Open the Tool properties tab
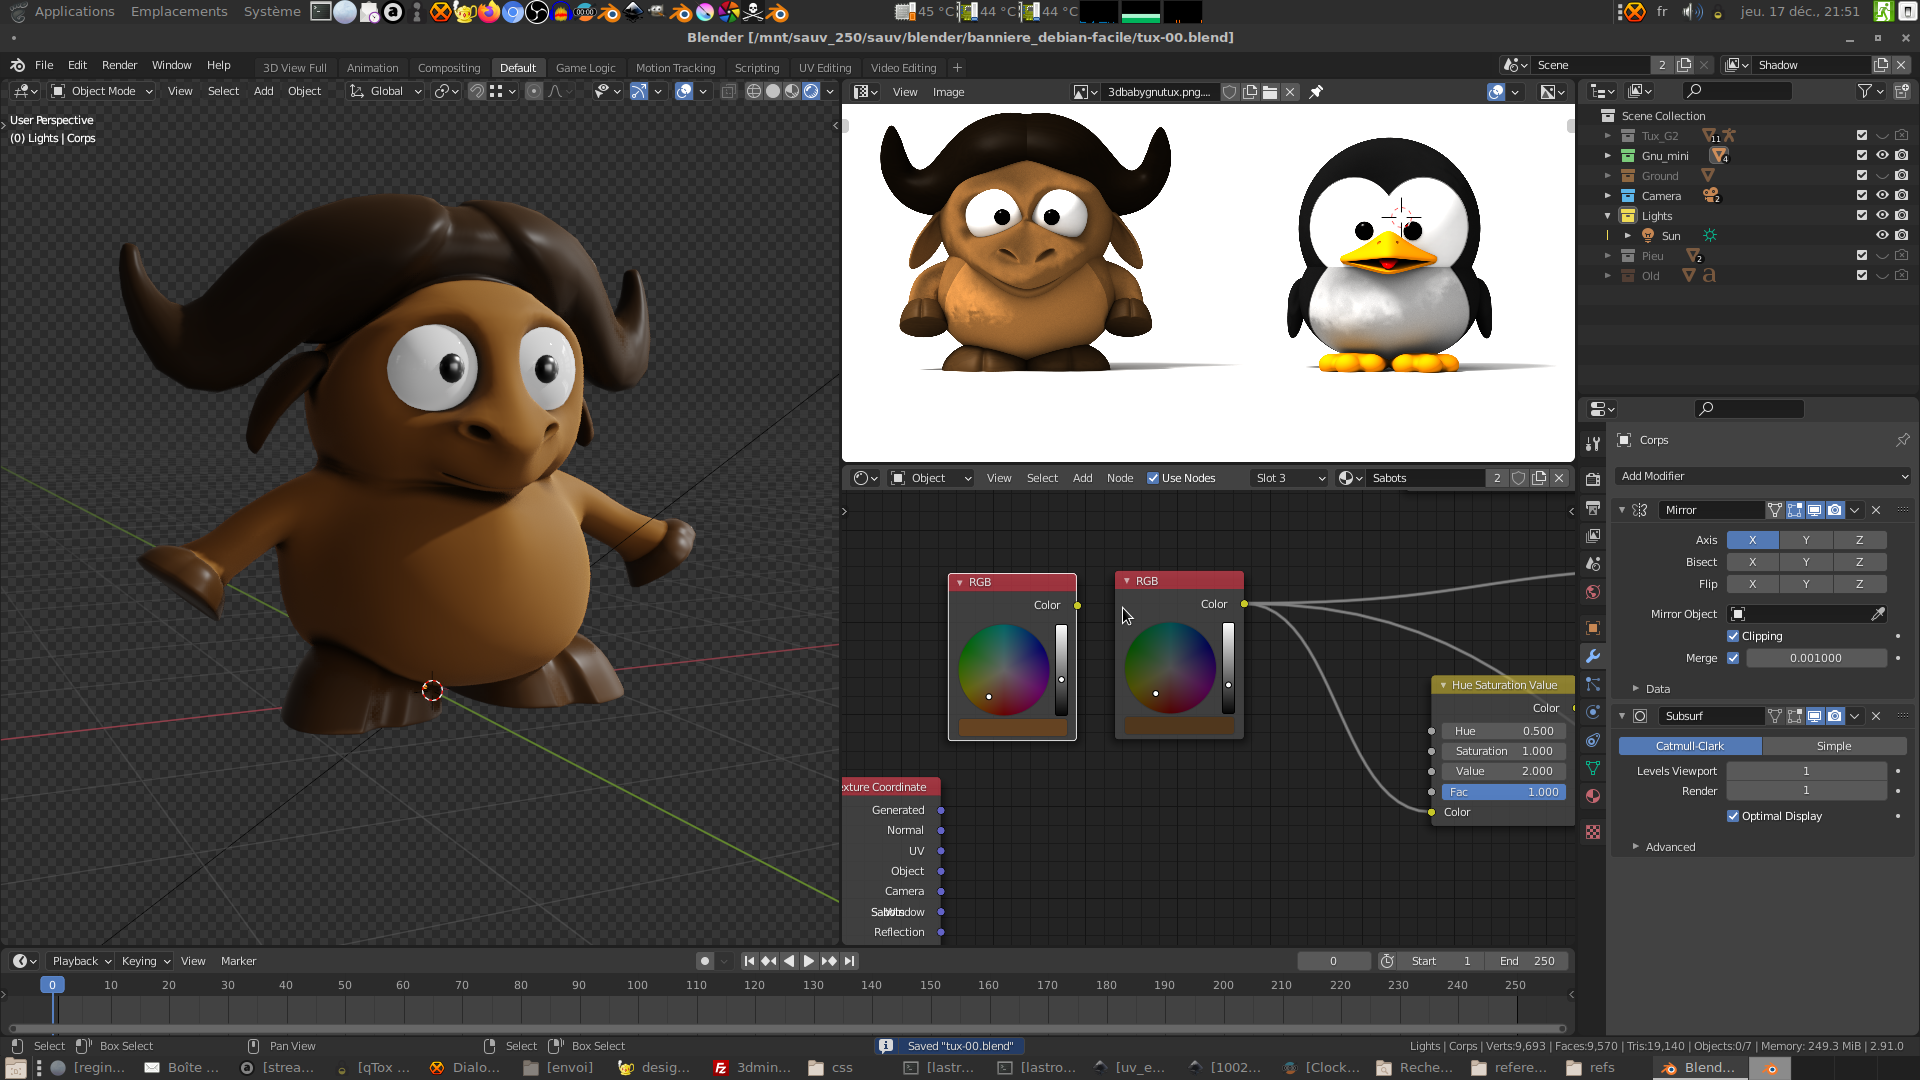 [1593, 443]
